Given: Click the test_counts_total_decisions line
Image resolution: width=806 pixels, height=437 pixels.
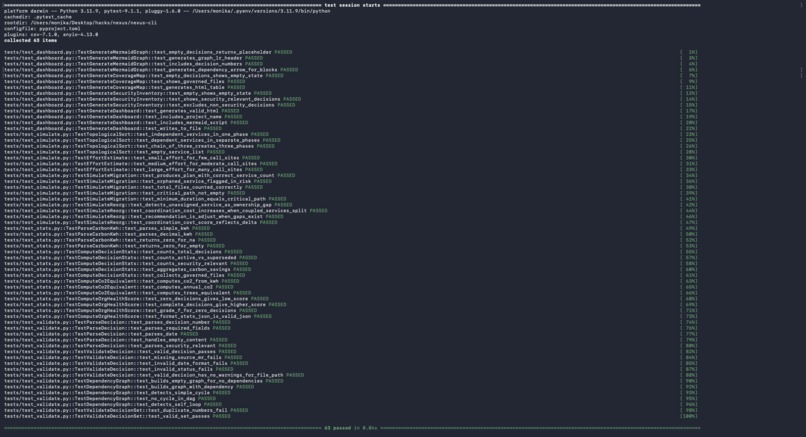Looking at the screenshot, I should coord(123,252).
